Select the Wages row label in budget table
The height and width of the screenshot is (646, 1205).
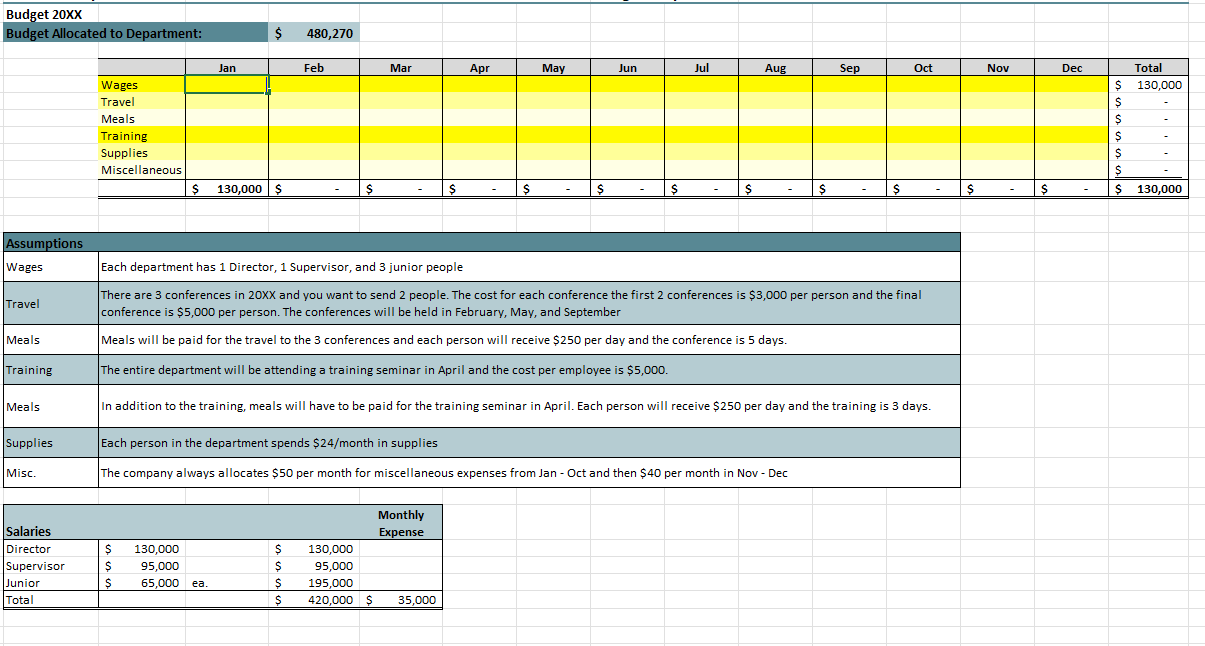click(141, 85)
